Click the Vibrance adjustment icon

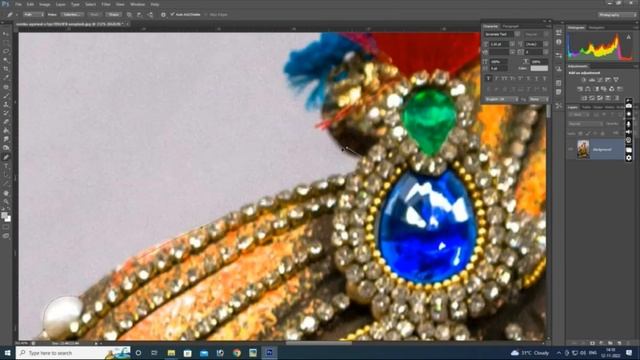point(616,80)
